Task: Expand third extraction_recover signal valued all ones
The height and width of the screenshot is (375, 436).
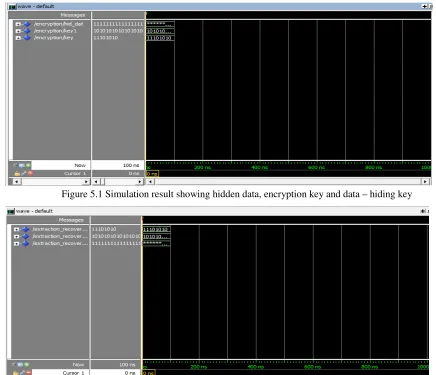Action: click(16, 244)
